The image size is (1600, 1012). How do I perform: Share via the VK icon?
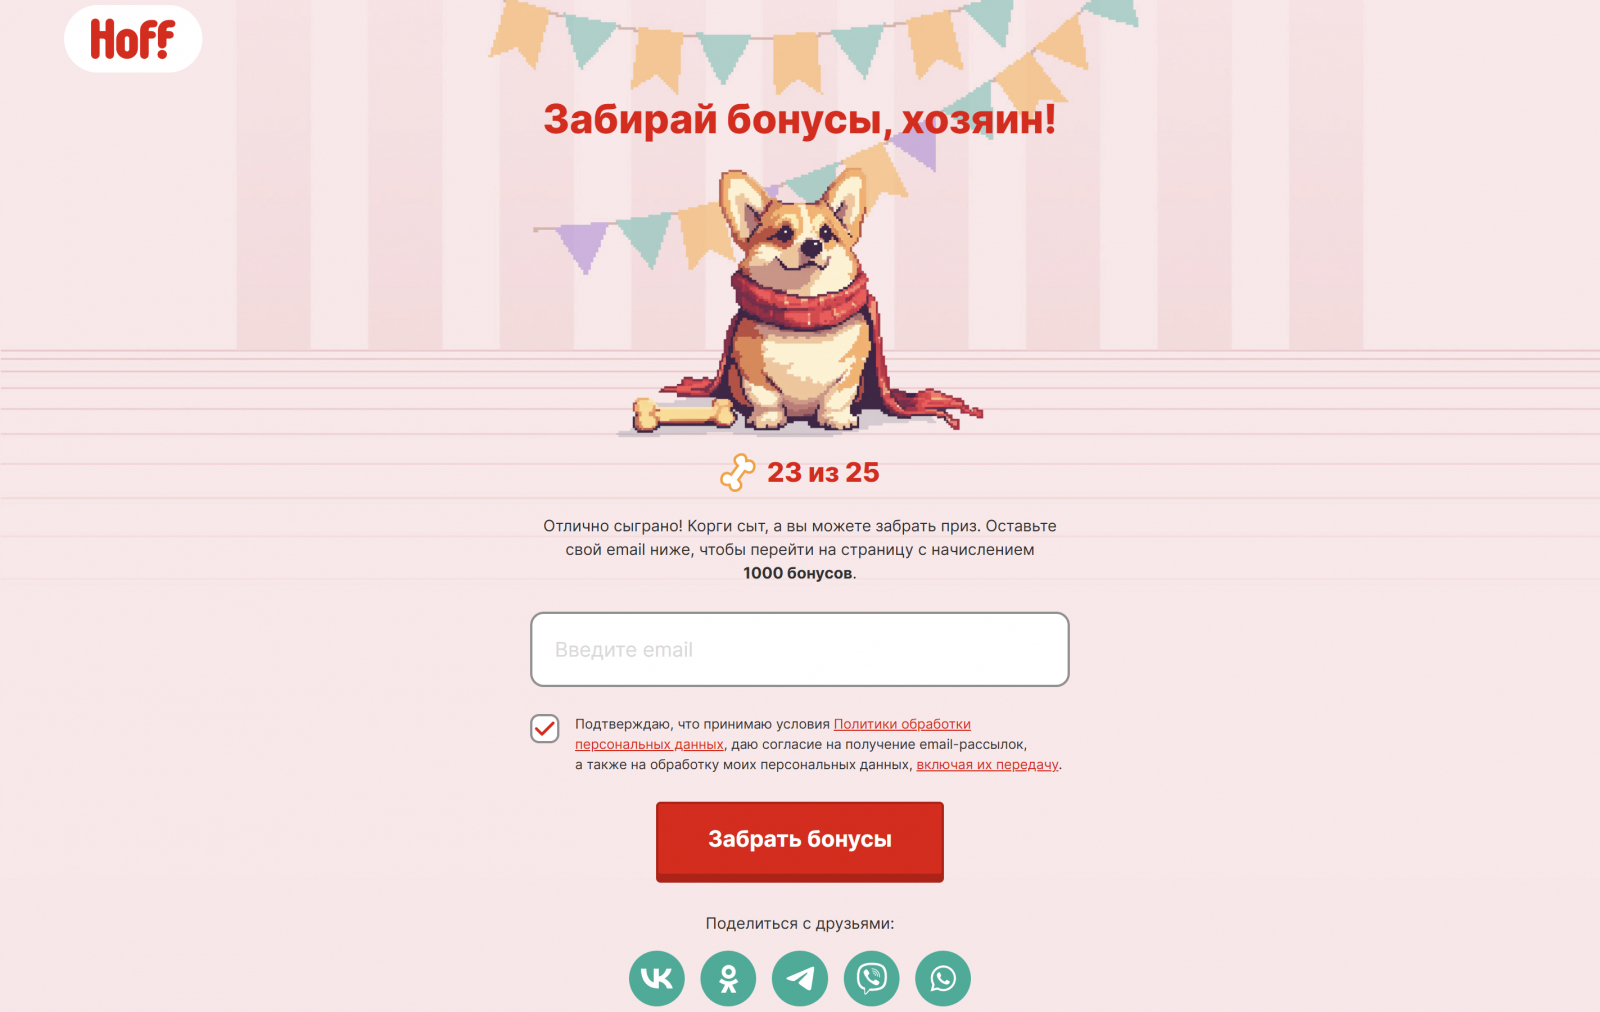pyautogui.click(x=657, y=978)
